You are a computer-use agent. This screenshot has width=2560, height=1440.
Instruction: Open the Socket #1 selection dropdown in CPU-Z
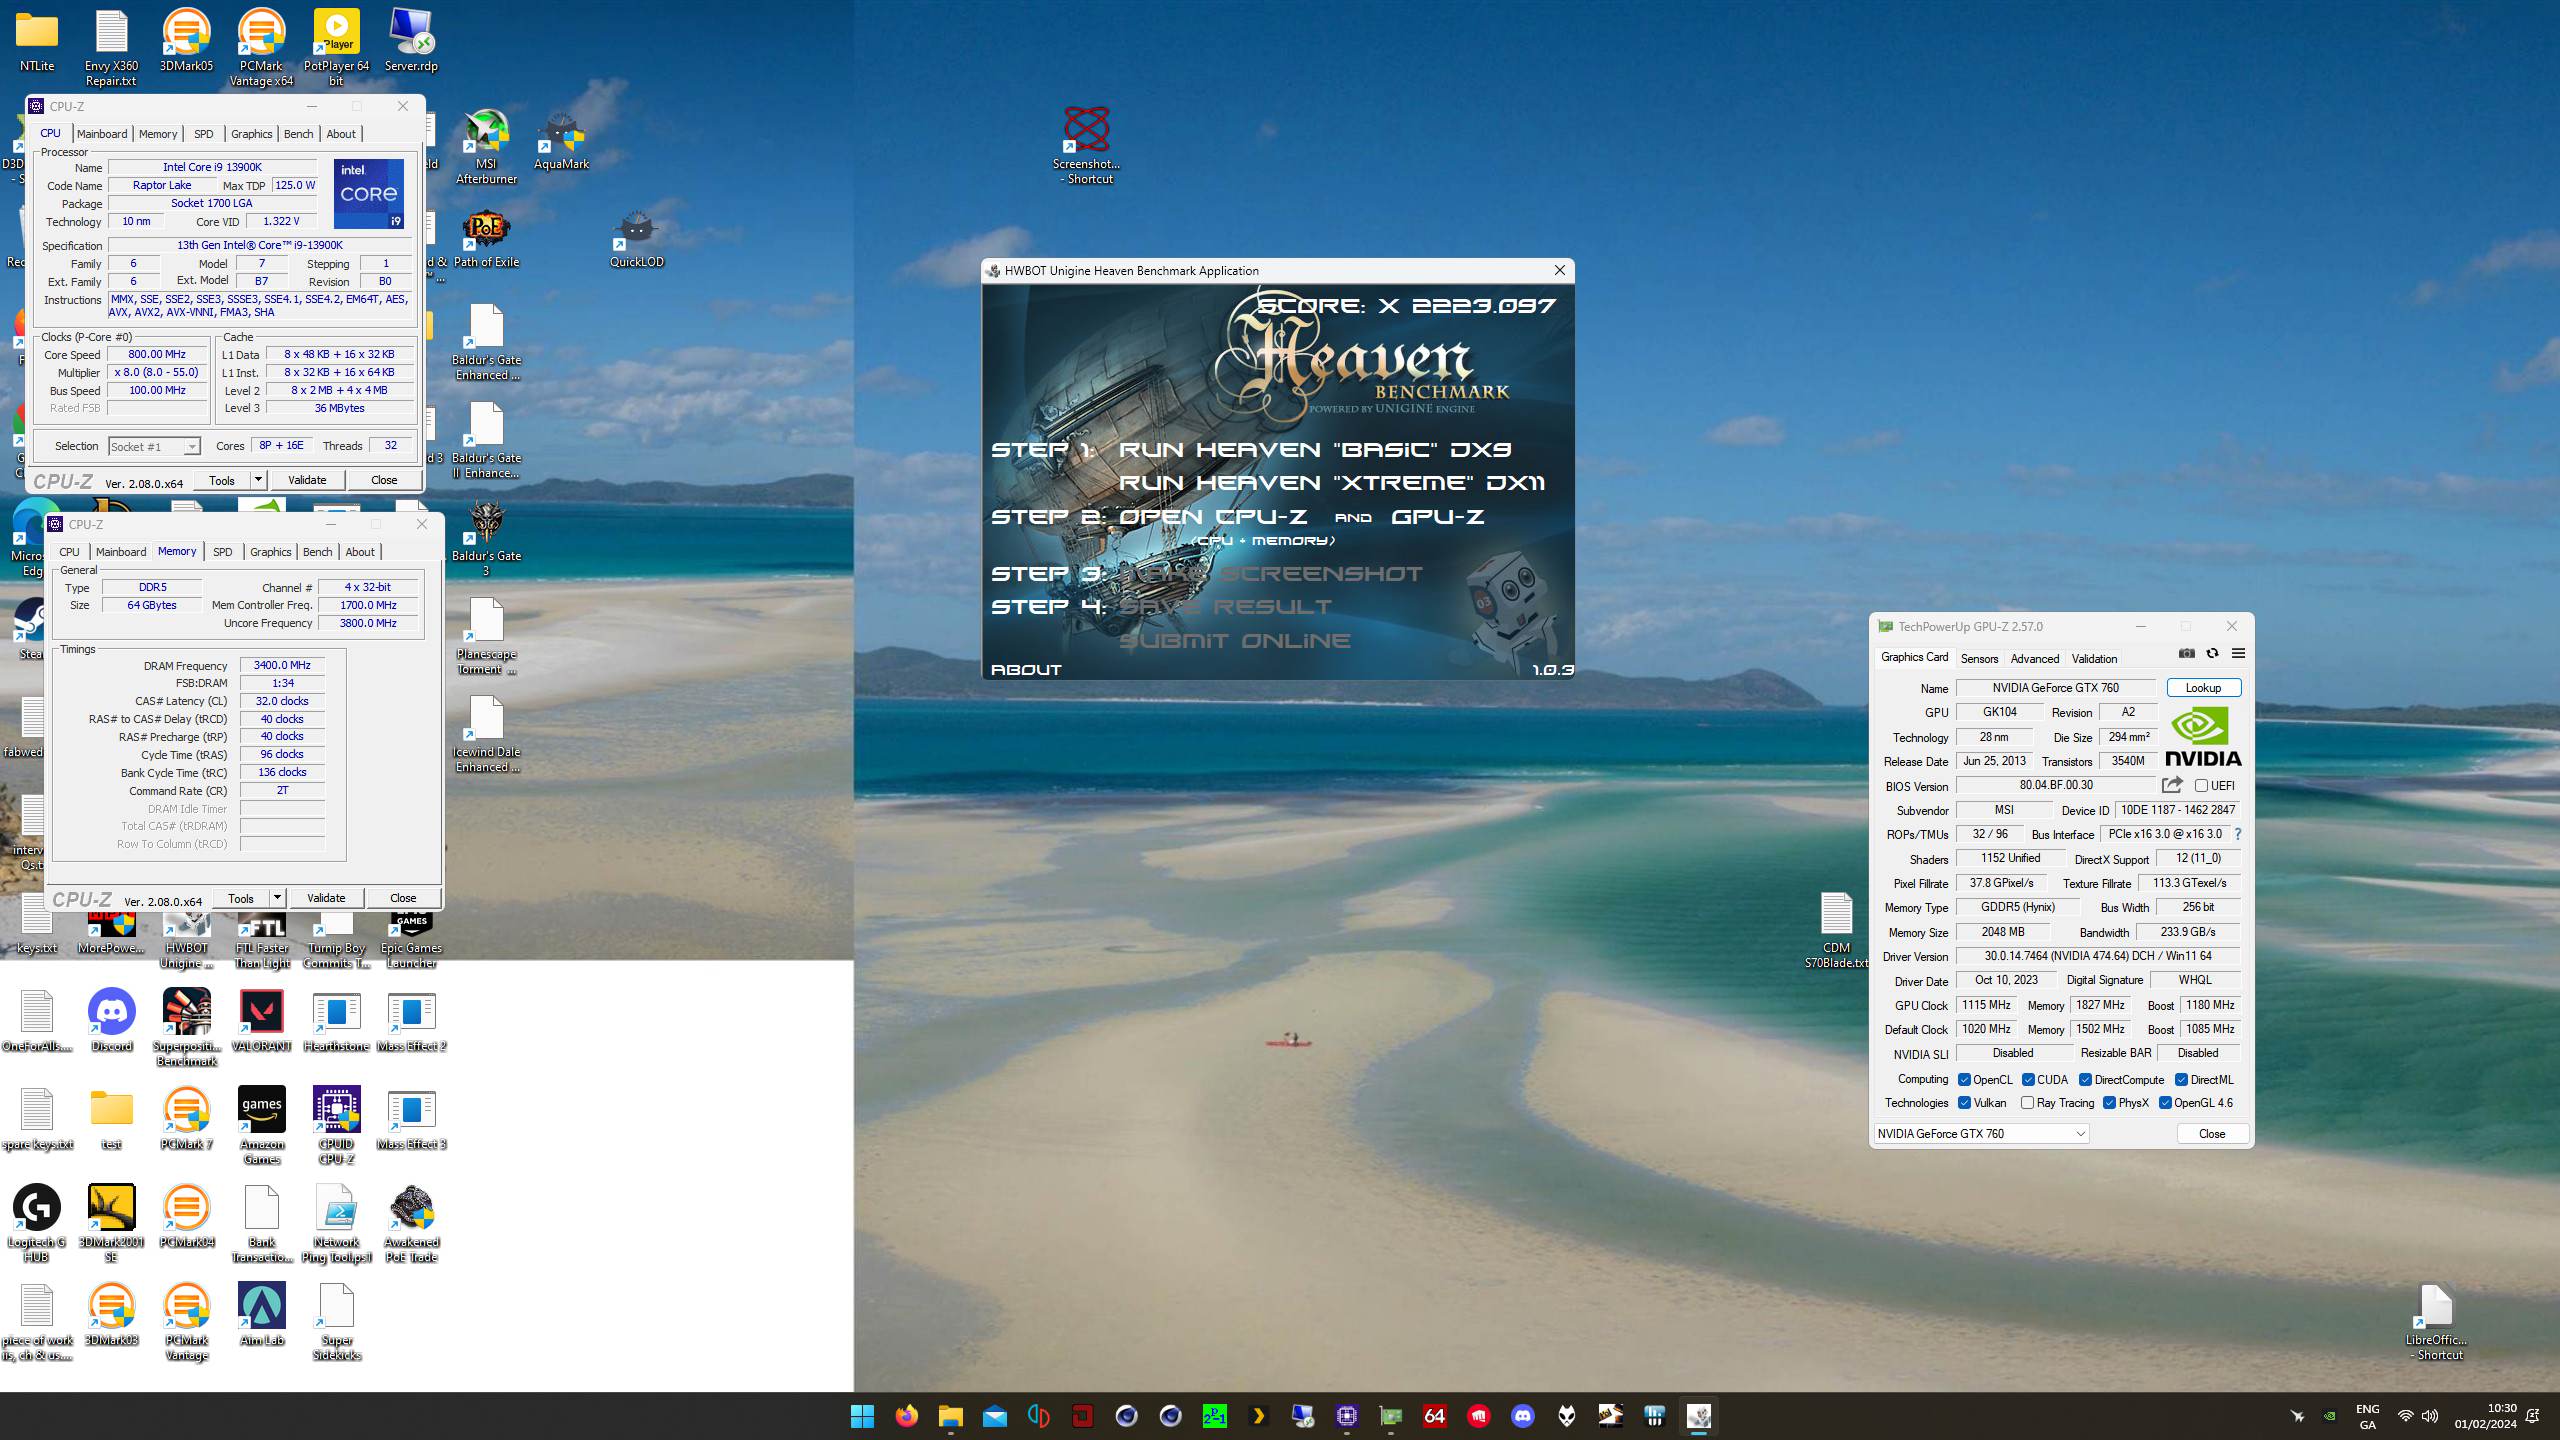[154, 447]
